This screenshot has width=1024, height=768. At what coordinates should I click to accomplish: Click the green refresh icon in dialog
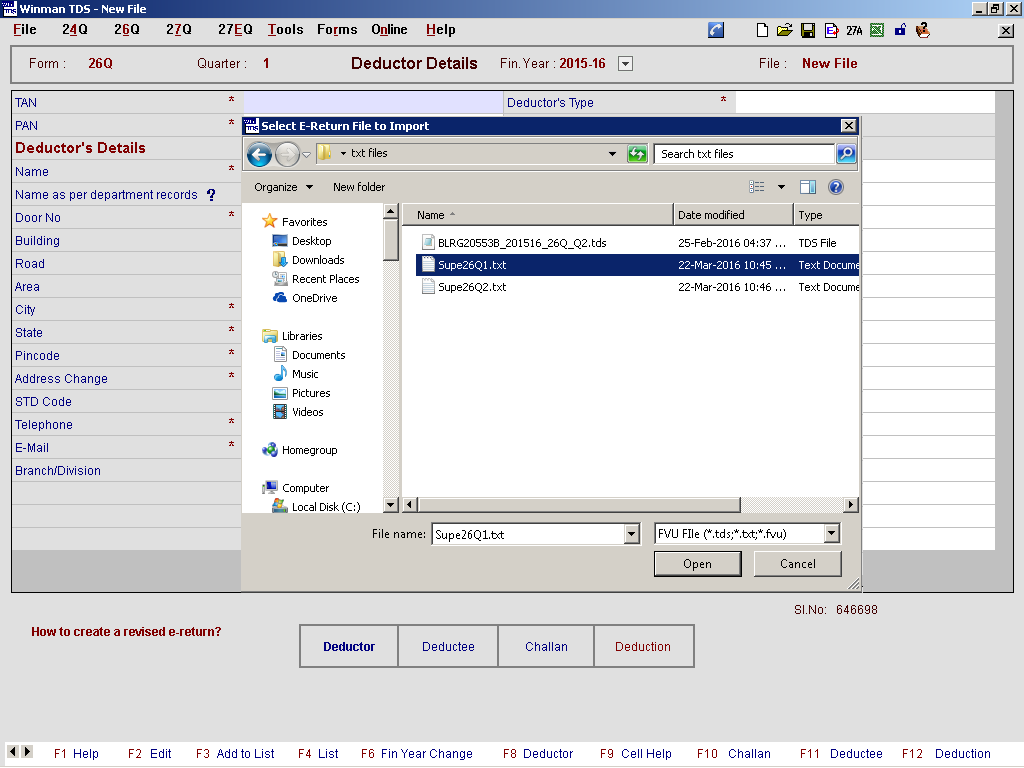(x=637, y=154)
